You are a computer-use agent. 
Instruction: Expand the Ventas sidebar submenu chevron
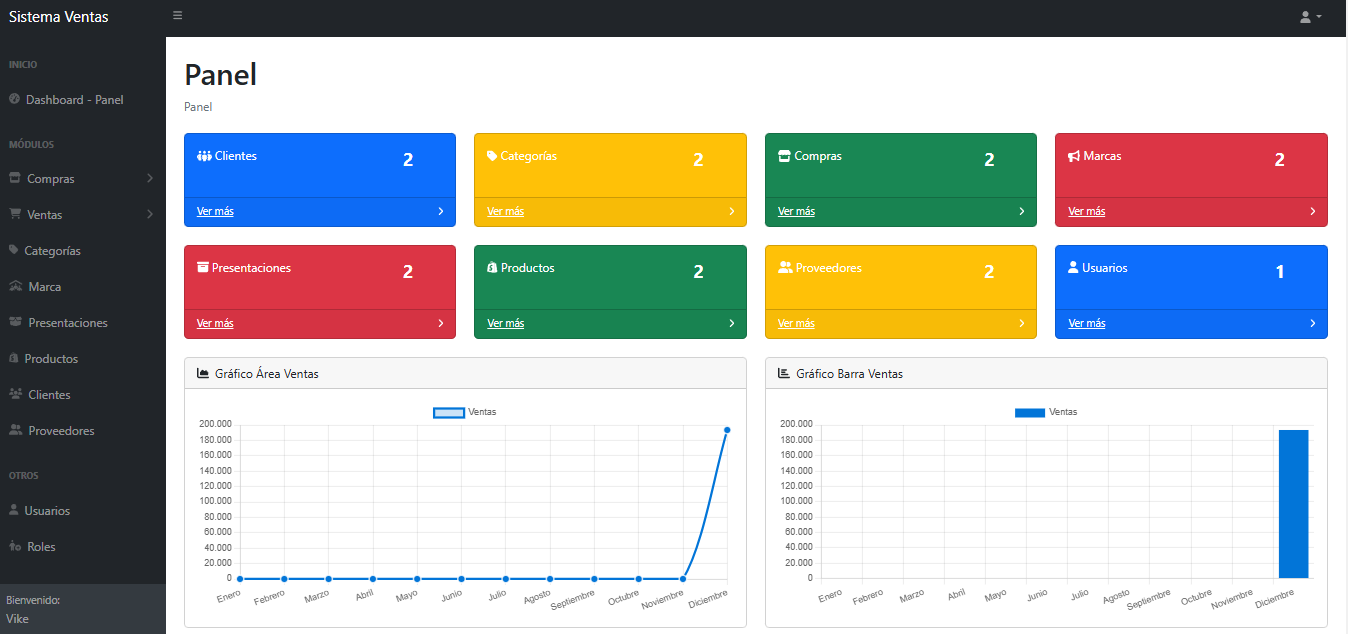click(x=150, y=215)
